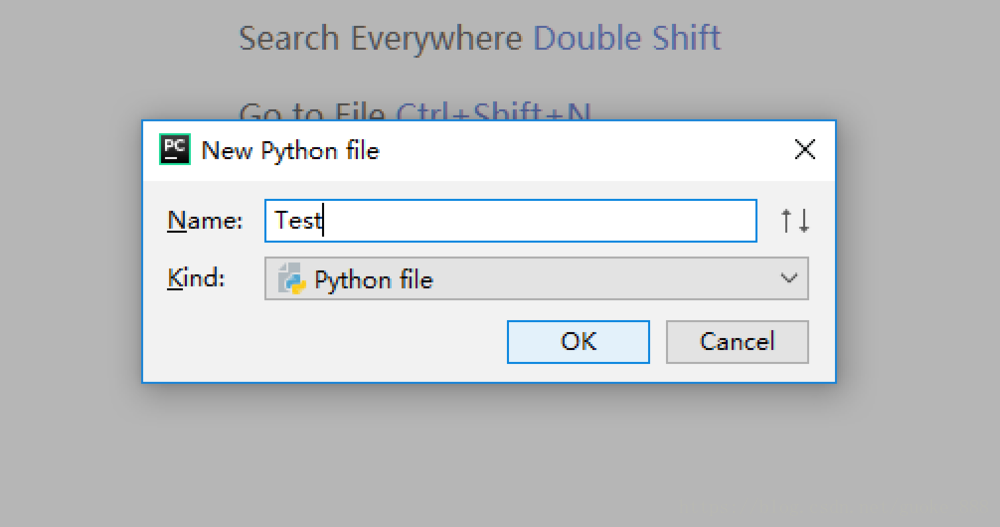1000x527 pixels.
Task: Confirm file creation with the OK button
Action: point(578,342)
